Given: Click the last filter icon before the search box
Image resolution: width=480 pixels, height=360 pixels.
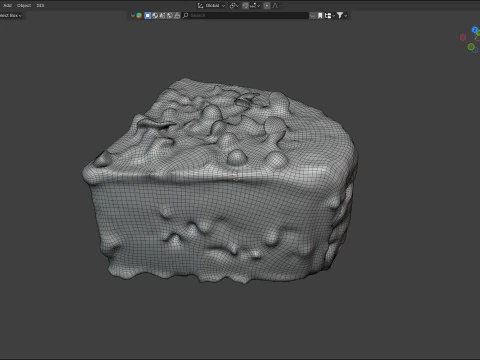Looking at the screenshot, I should [x=177, y=15].
